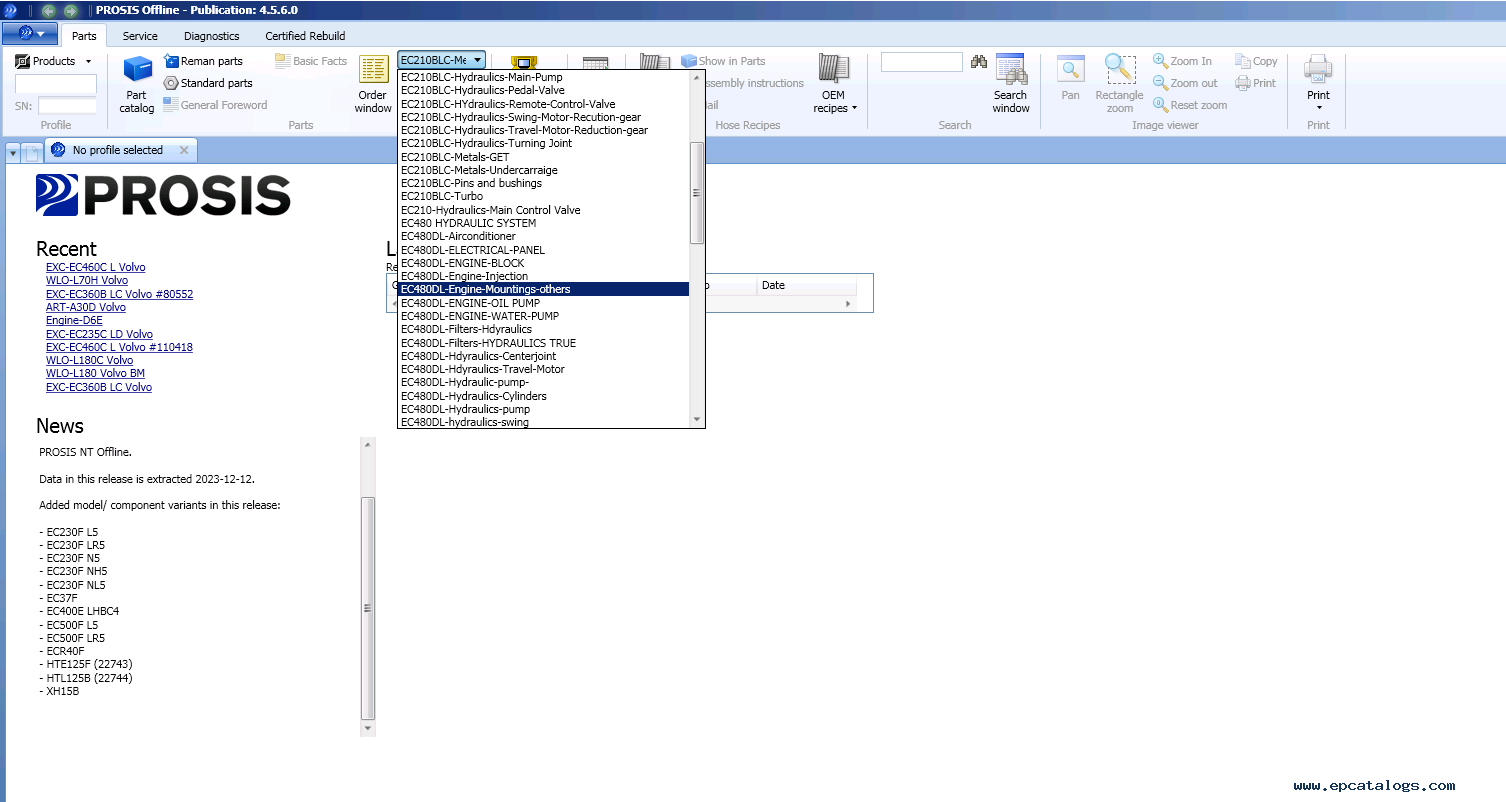Image resolution: width=1506 pixels, height=802 pixels.
Task: Choose EC480DL-Filters-HYDRAULICS TRUE in list
Action: (544, 343)
